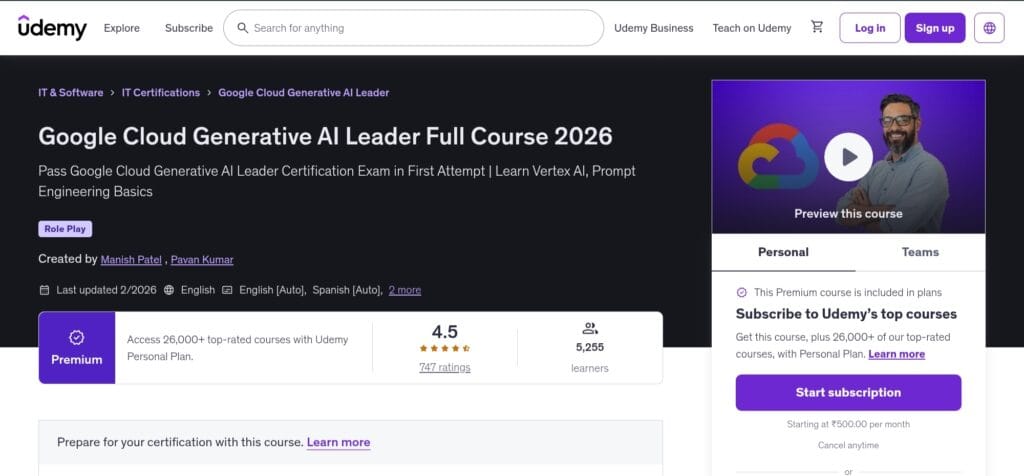Click the Log in button
The height and width of the screenshot is (476, 1024).
[870, 28]
